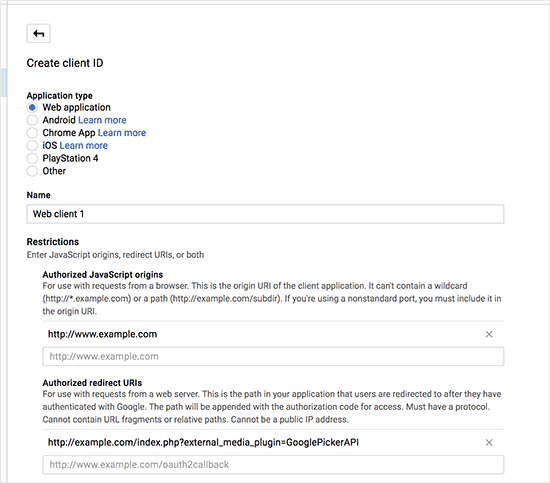Image resolution: width=550 pixels, height=483 pixels.
Task: Remove the http://www.example.com JavaScript origin
Action: (x=489, y=334)
